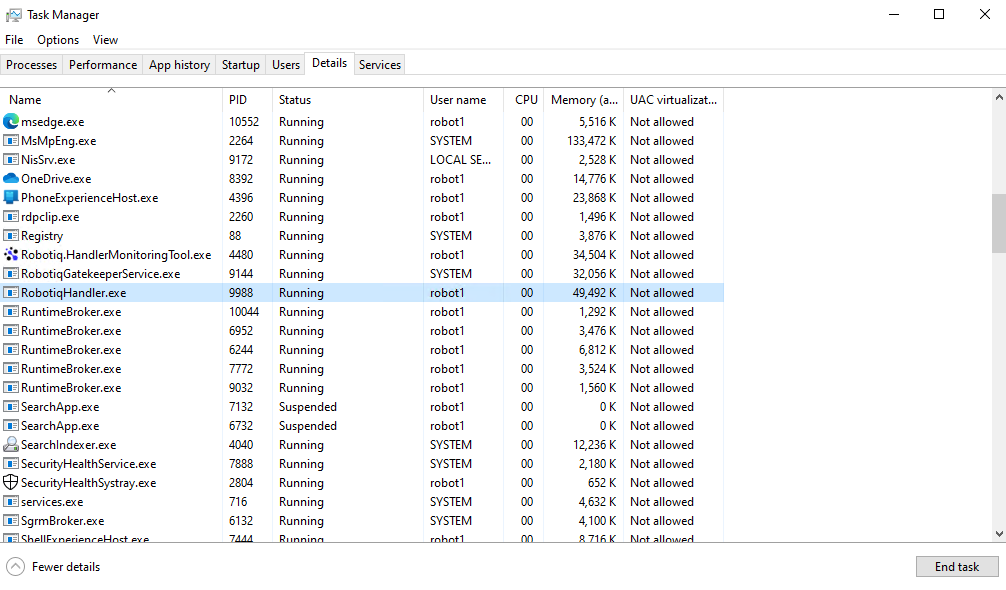The height and width of the screenshot is (590, 1006).
Task: Select RuntimeBroker.exe with PID 7772
Action: (71, 369)
